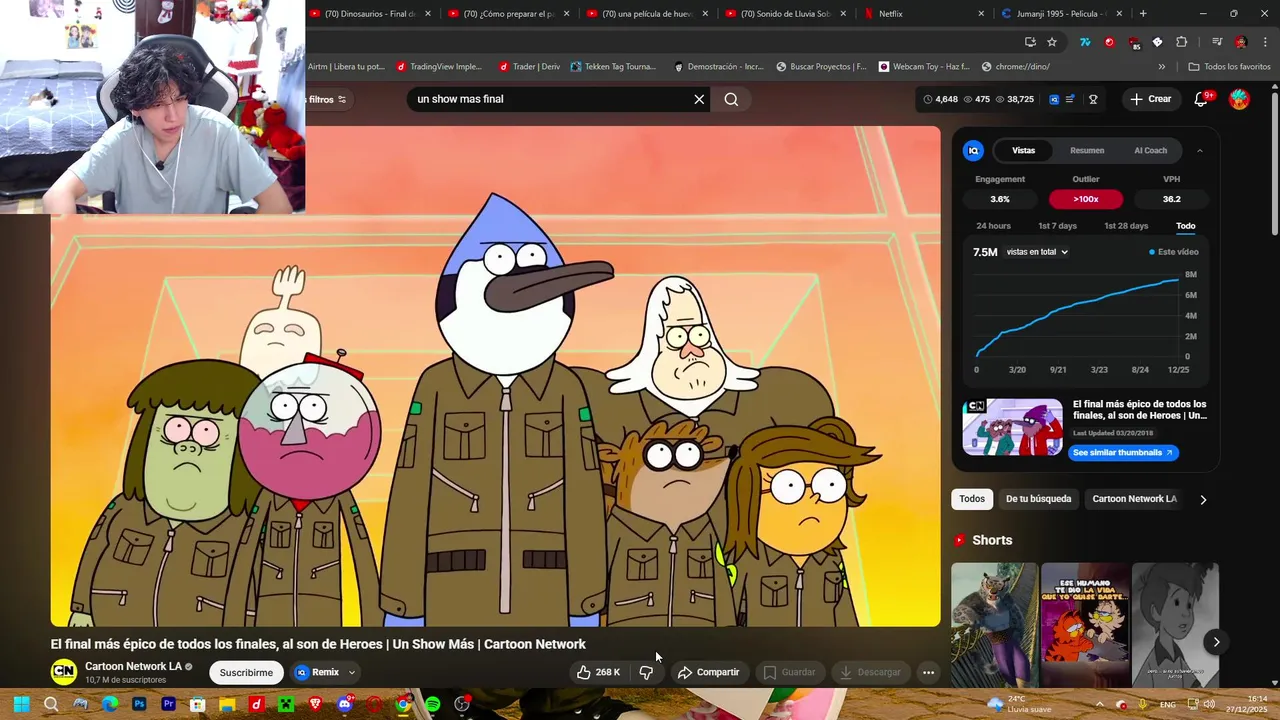Like the video (268 K)
Viewport: 1280px width, 720px height.
pyautogui.click(x=598, y=672)
